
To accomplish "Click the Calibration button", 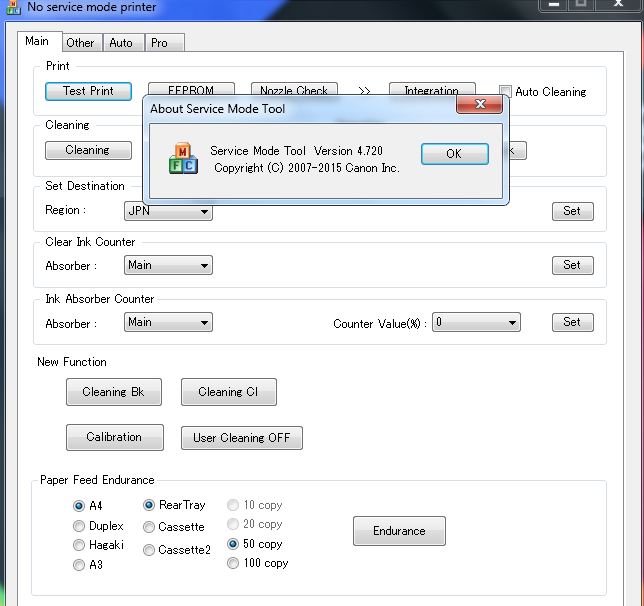I will click(x=115, y=437).
